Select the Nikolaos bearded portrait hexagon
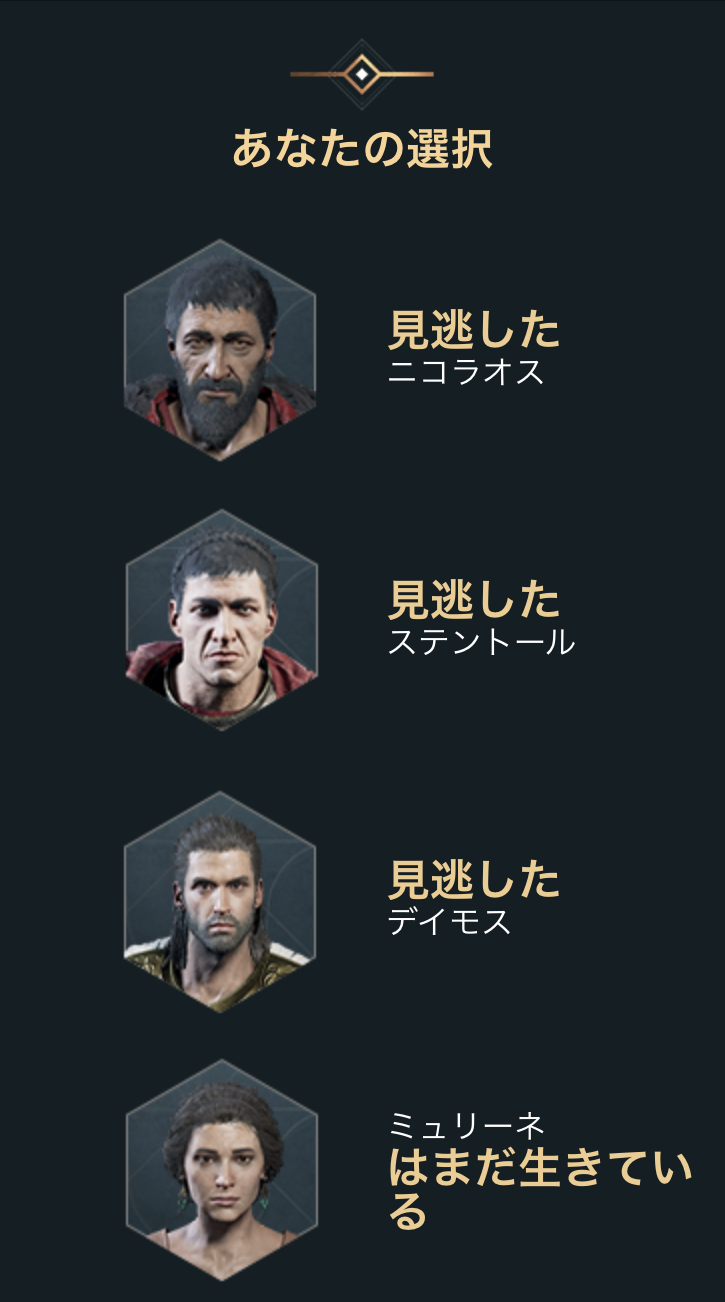 [220, 350]
